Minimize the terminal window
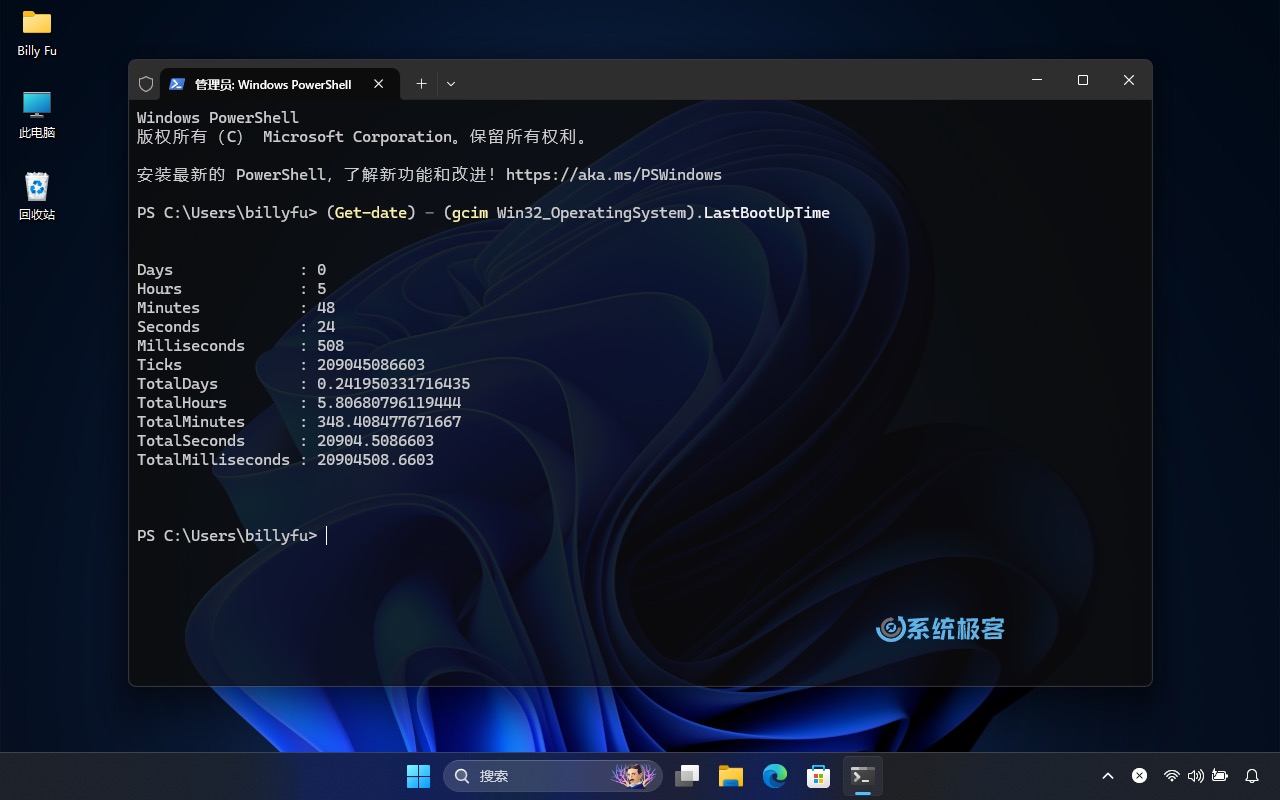 coord(1037,80)
